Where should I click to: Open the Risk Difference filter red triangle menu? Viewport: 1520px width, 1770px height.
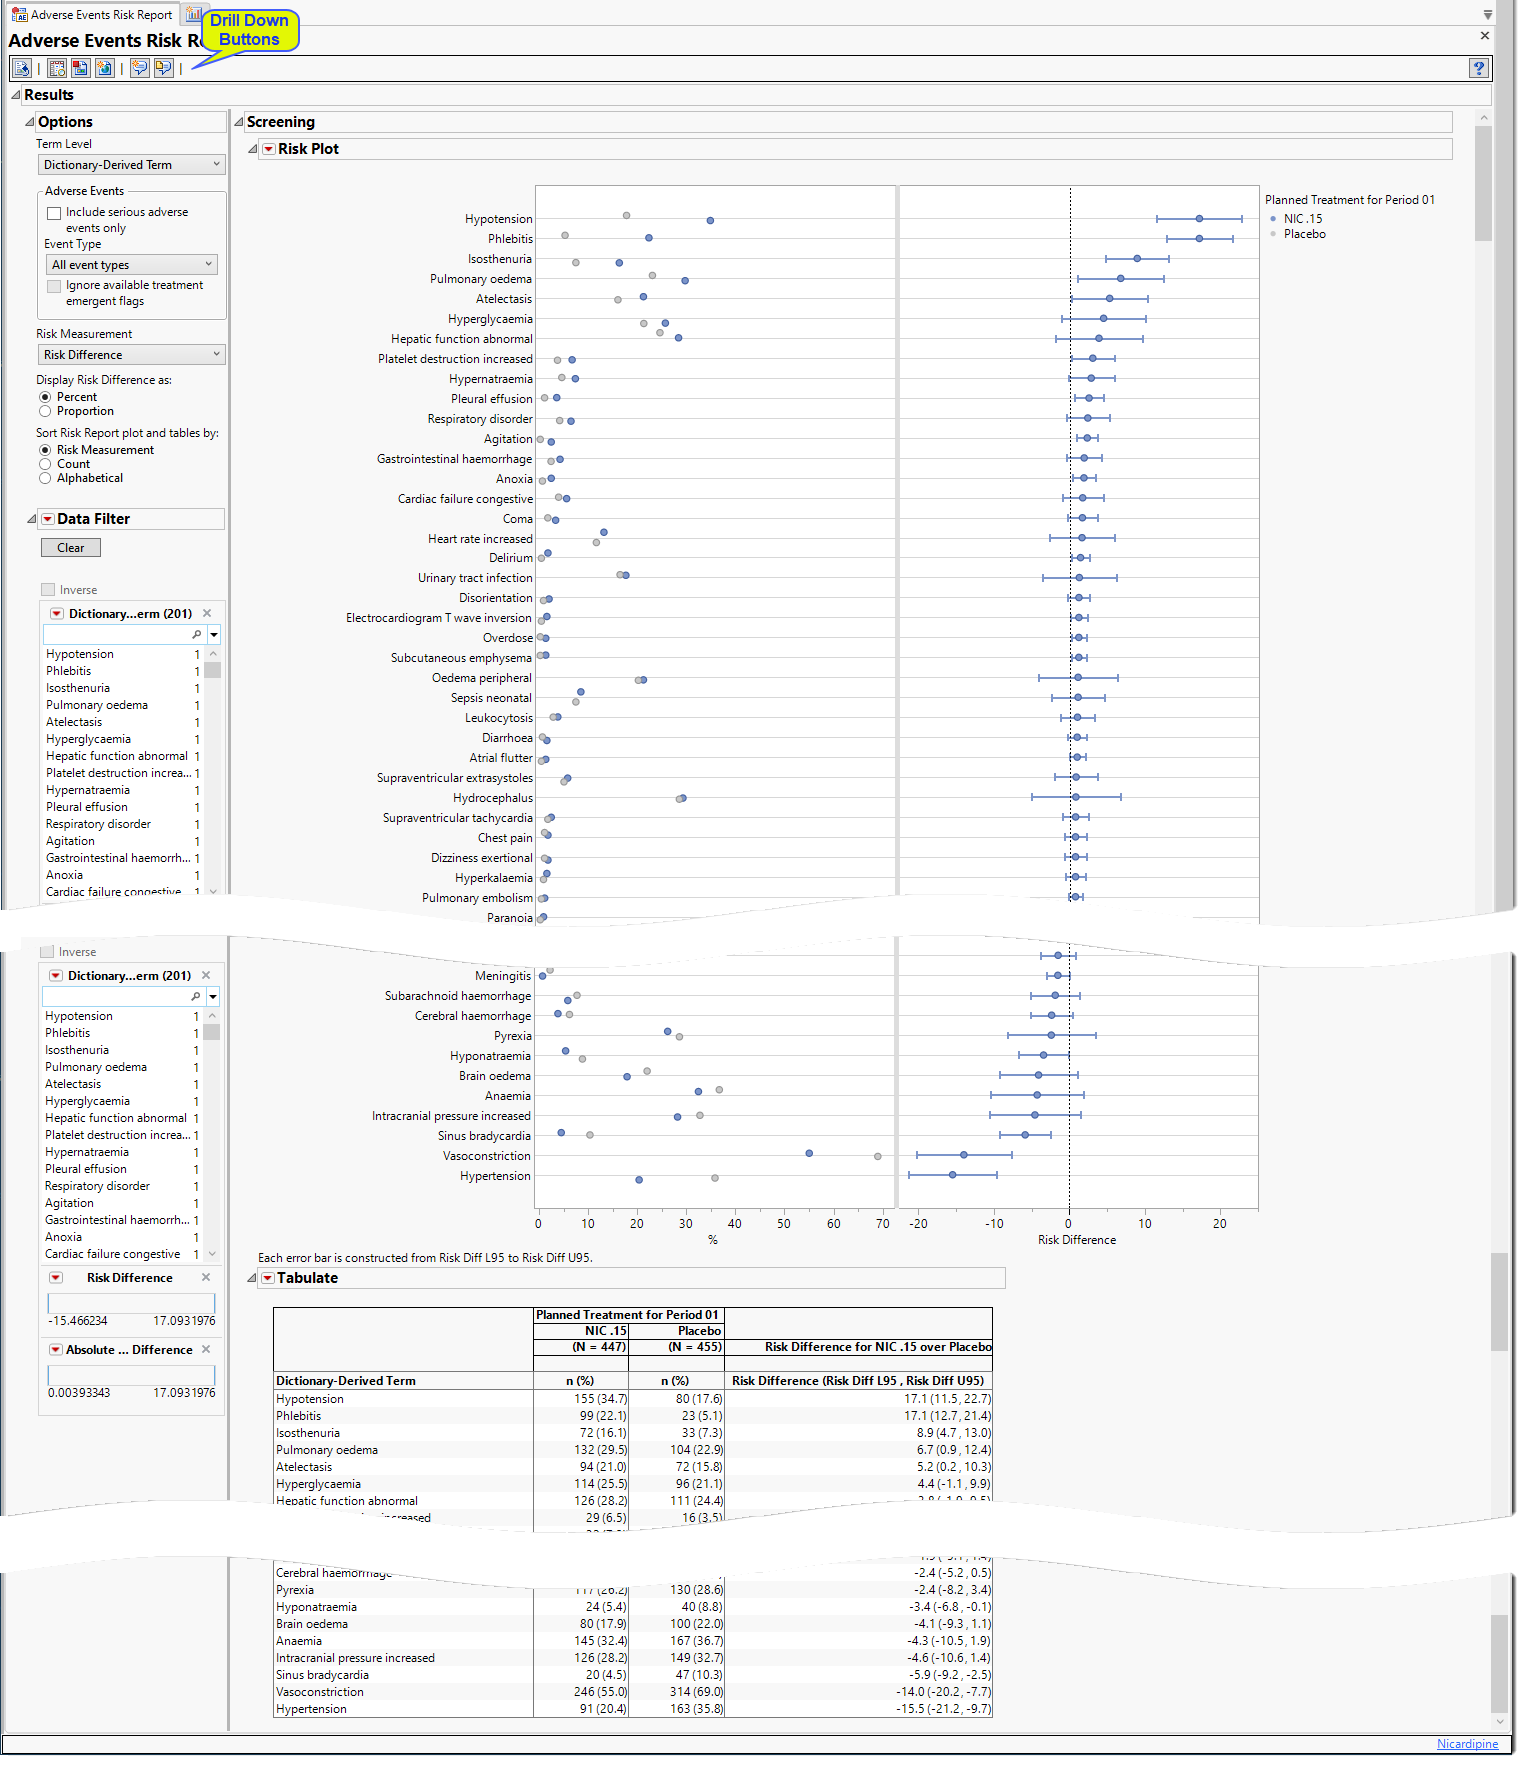[x=56, y=1278]
